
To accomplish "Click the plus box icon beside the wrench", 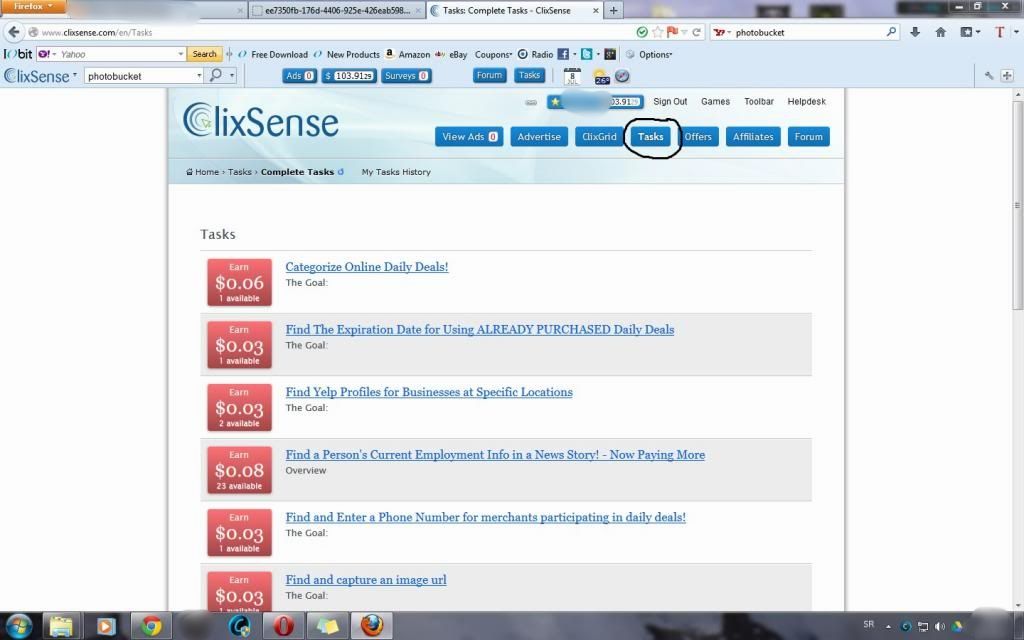I will tap(1006, 76).
